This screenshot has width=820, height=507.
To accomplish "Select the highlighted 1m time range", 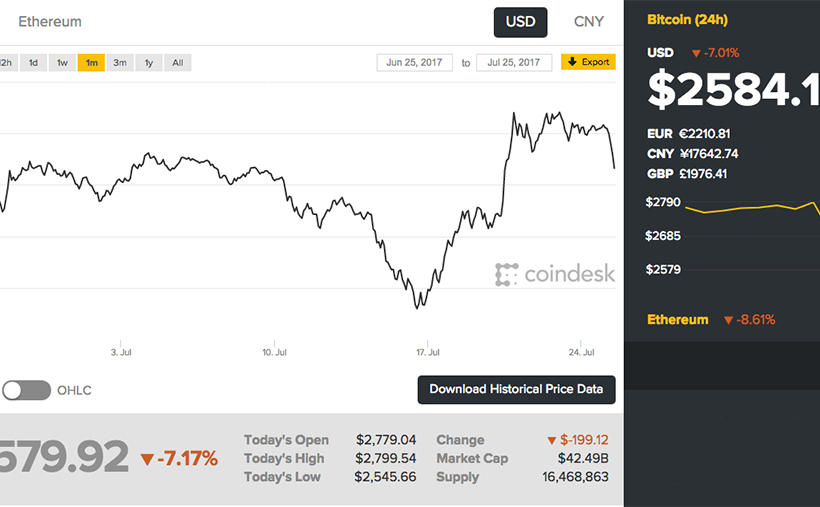I will pyautogui.click(x=91, y=62).
